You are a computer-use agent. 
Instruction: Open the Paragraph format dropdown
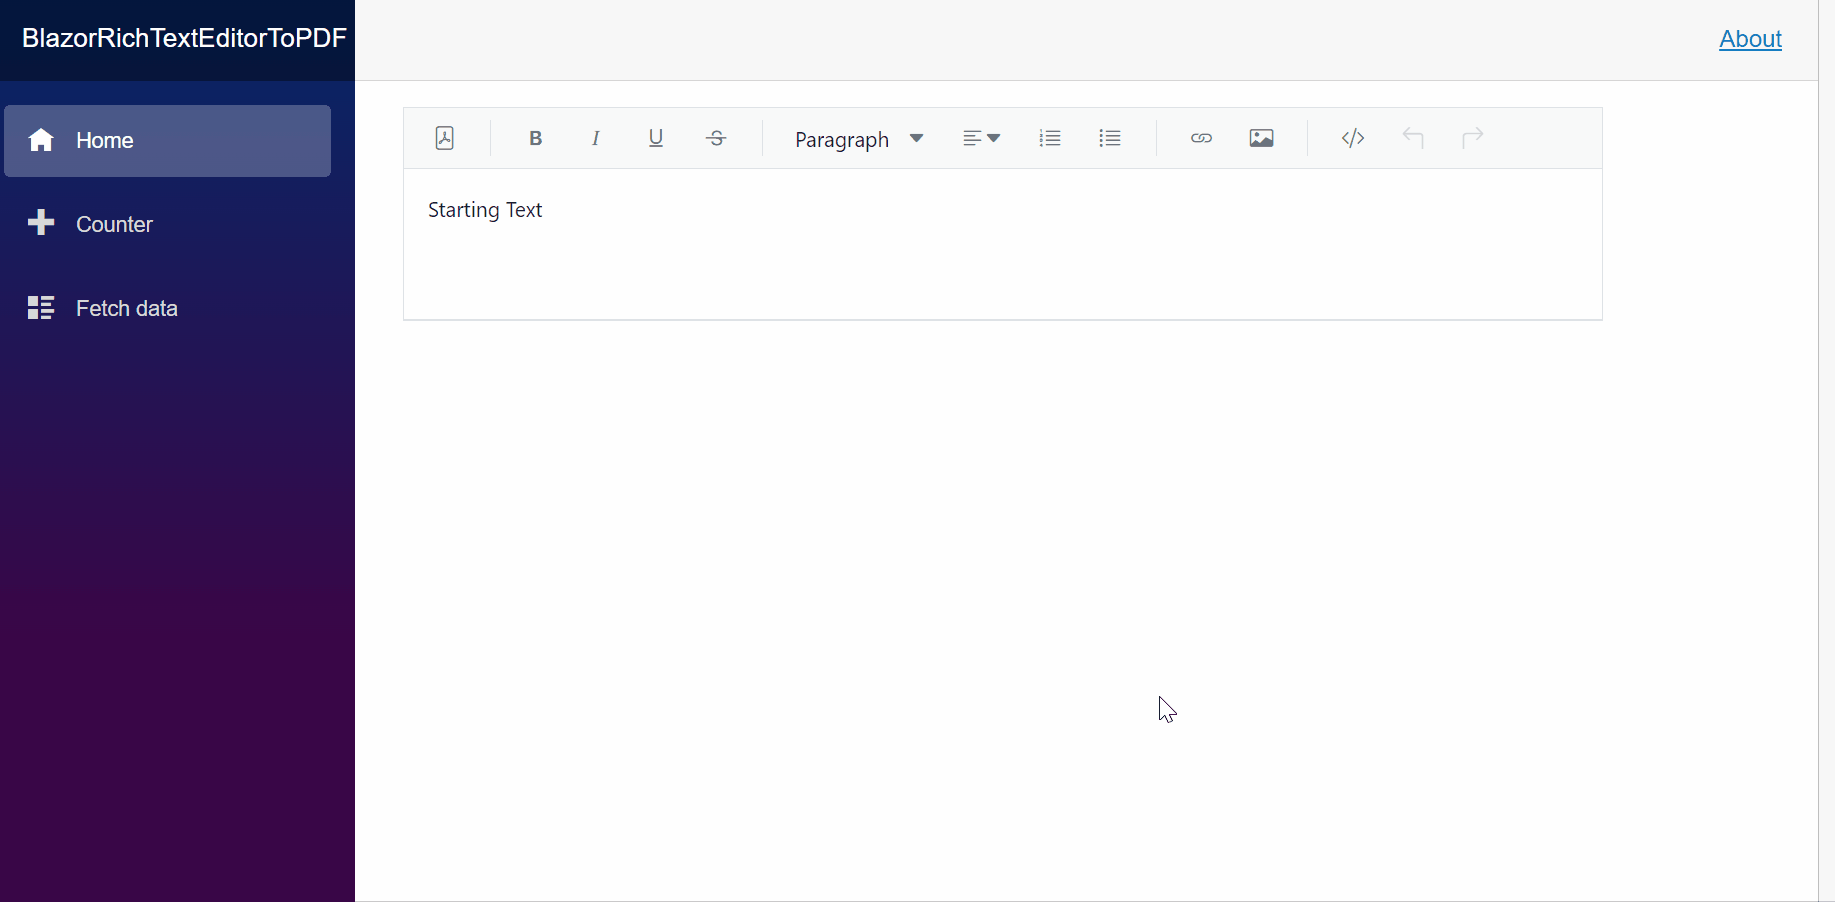point(858,139)
